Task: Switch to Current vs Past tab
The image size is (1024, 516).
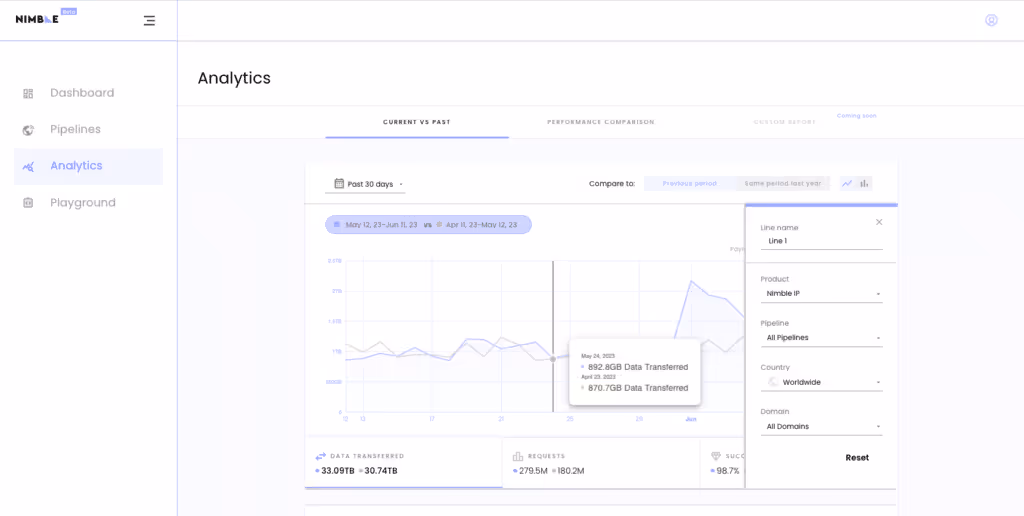Action: (x=417, y=122)
